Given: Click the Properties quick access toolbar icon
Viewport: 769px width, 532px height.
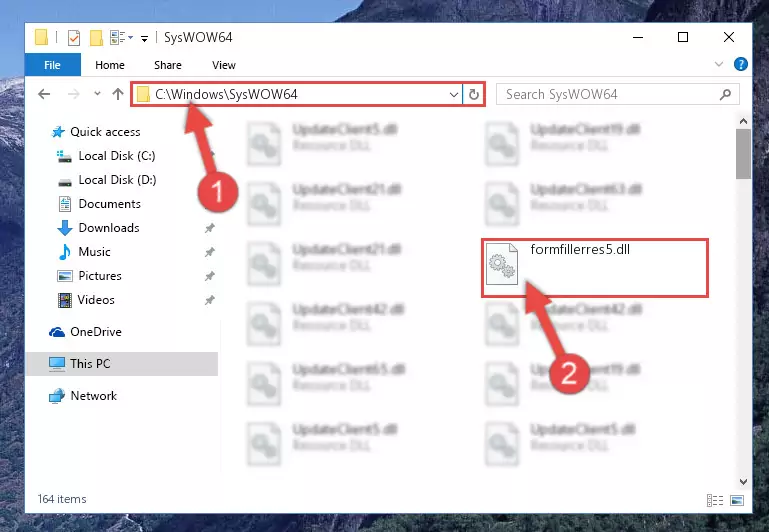Looking at the screenshot, I should tap(74, 38).
